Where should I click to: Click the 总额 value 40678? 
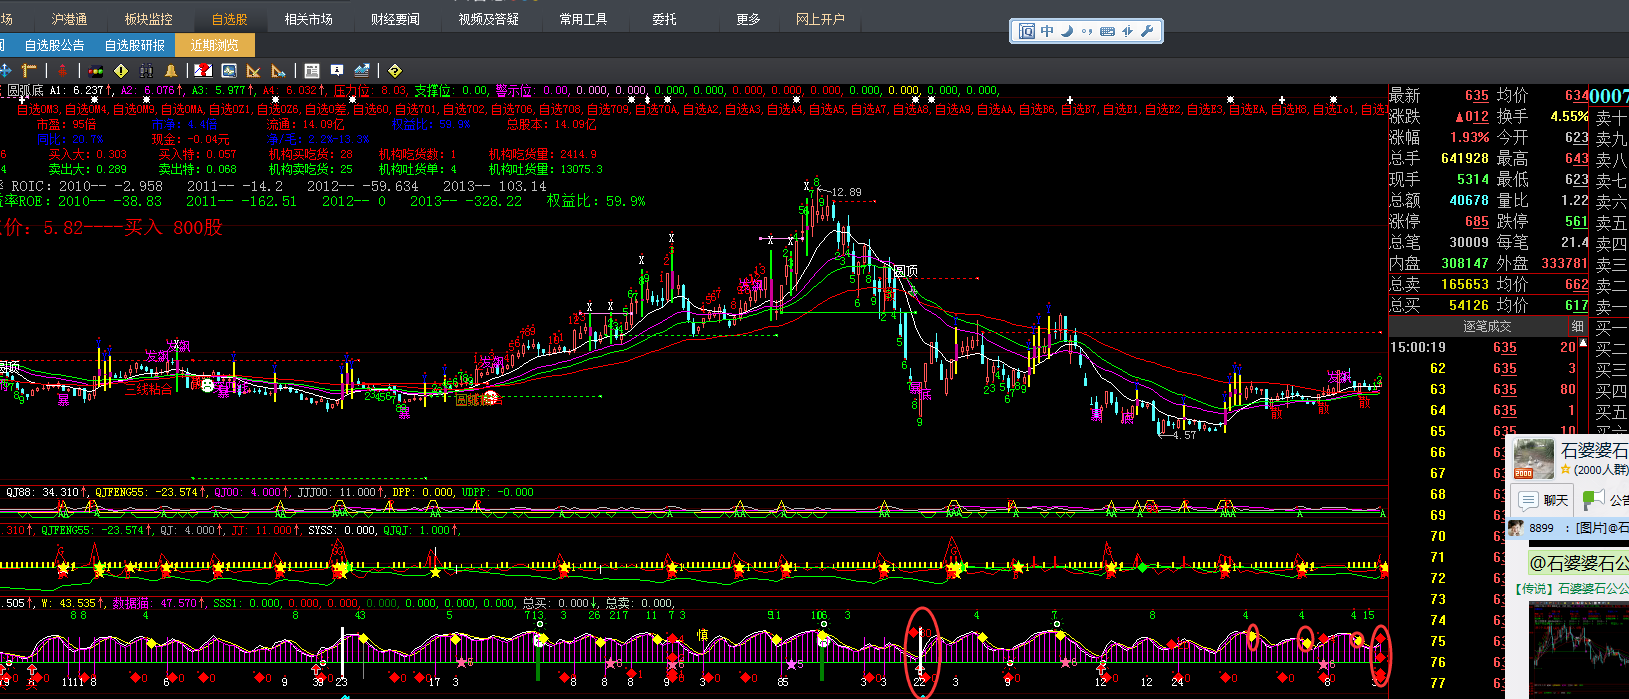pyautogui.click(x=1469, y=200)
